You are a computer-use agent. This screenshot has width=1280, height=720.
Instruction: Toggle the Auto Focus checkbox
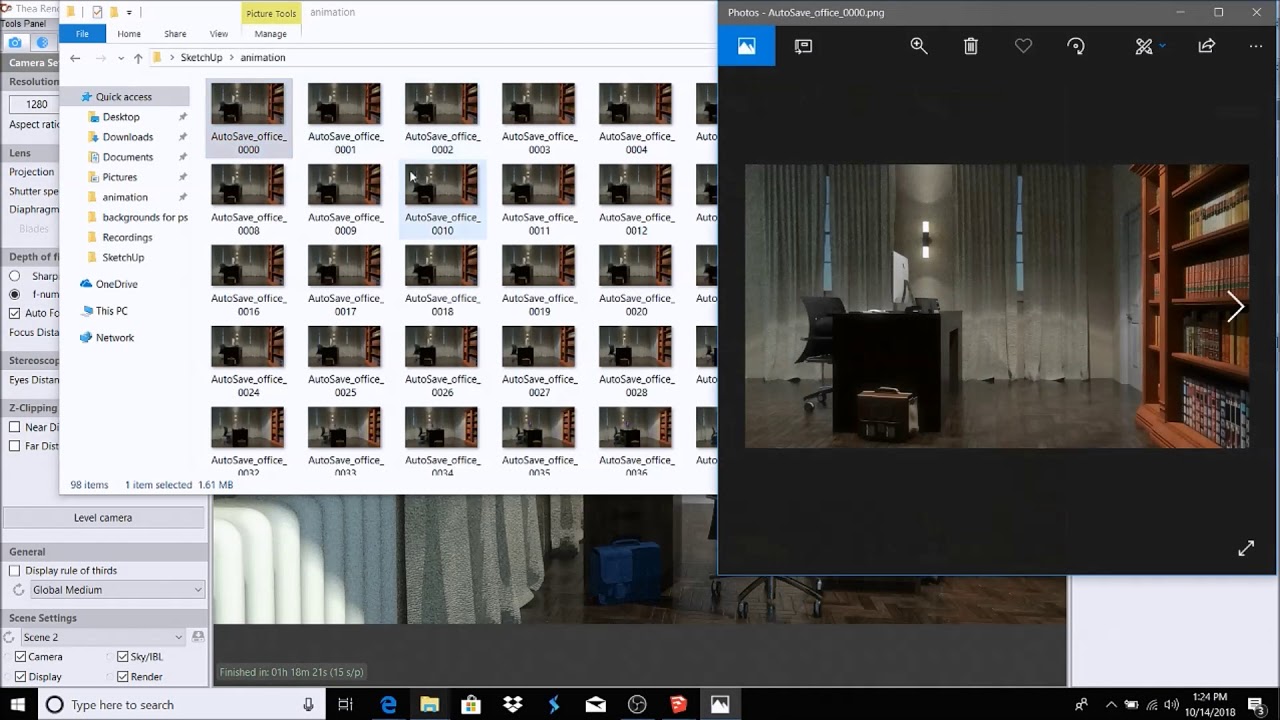pyautogui.click(x=14, y=313)
